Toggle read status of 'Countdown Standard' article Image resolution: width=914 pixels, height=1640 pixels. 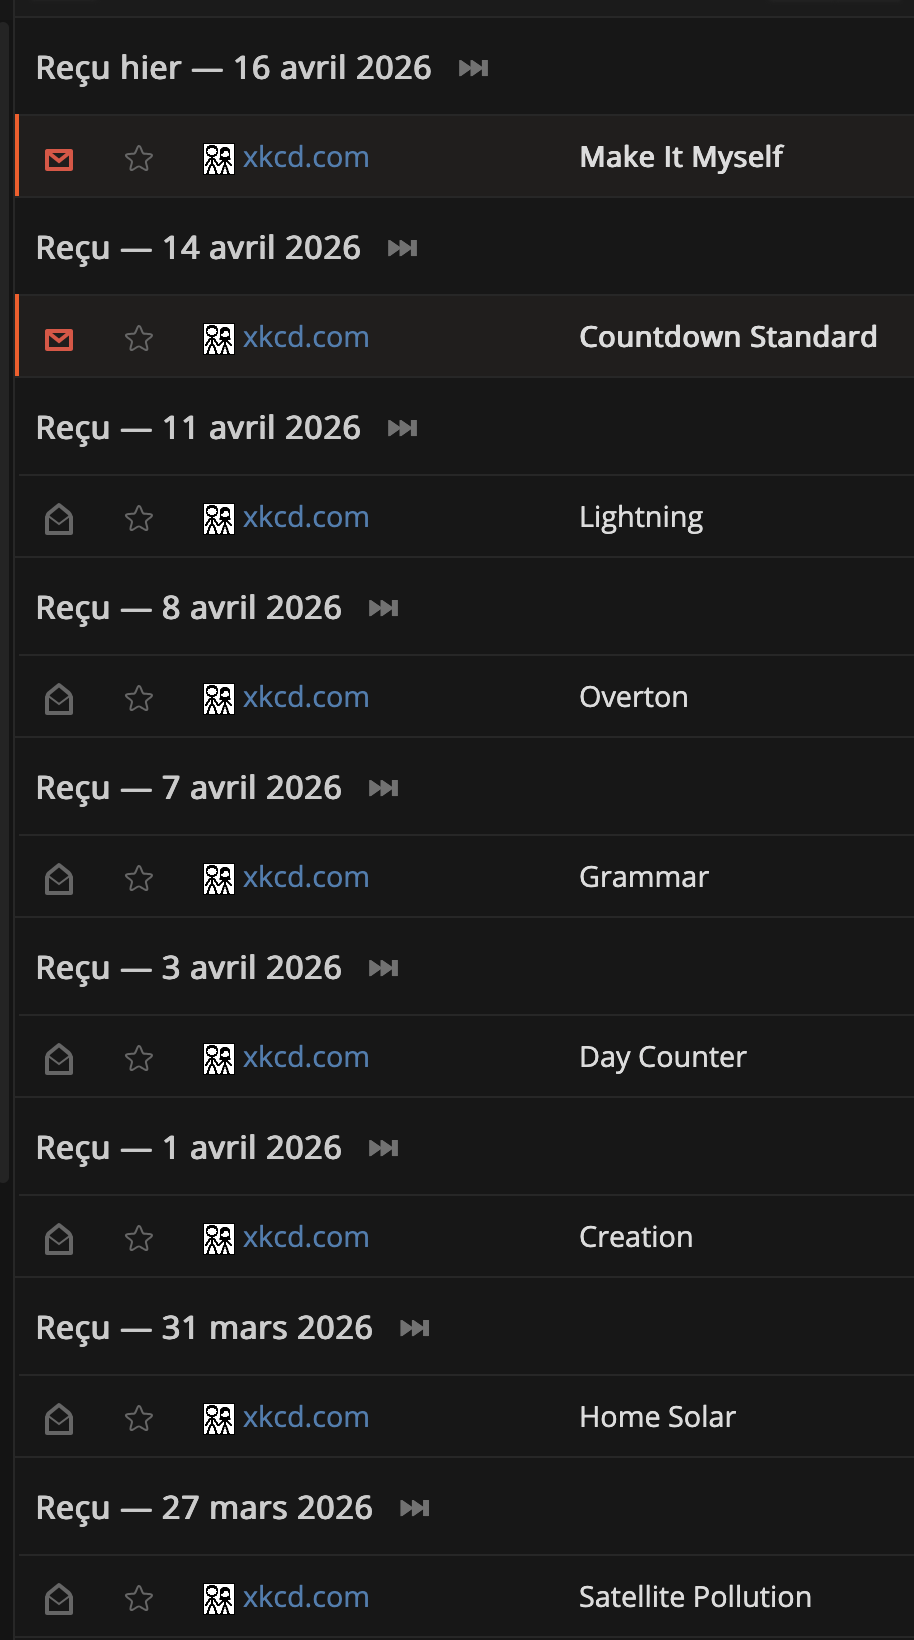59,339
